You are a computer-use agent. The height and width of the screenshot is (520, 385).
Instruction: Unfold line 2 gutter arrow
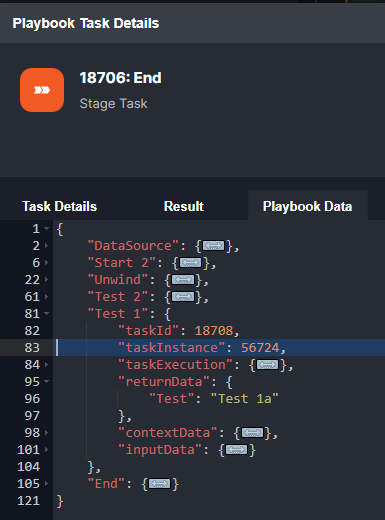click(x=47, y=246)
